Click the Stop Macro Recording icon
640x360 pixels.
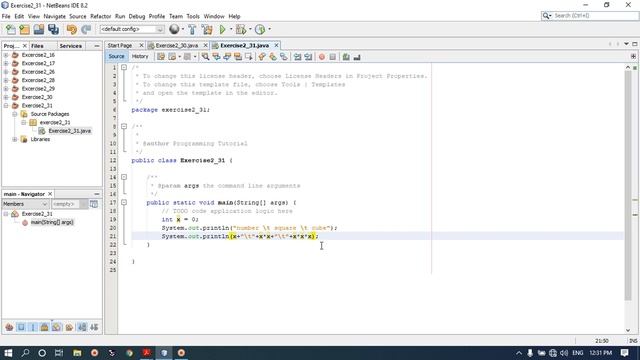click(x=333, y=57)
